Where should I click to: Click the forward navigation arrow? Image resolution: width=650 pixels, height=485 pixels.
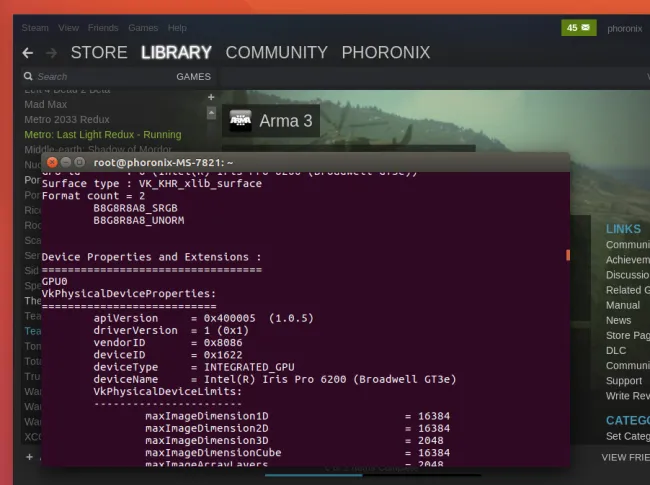(50, 53)
